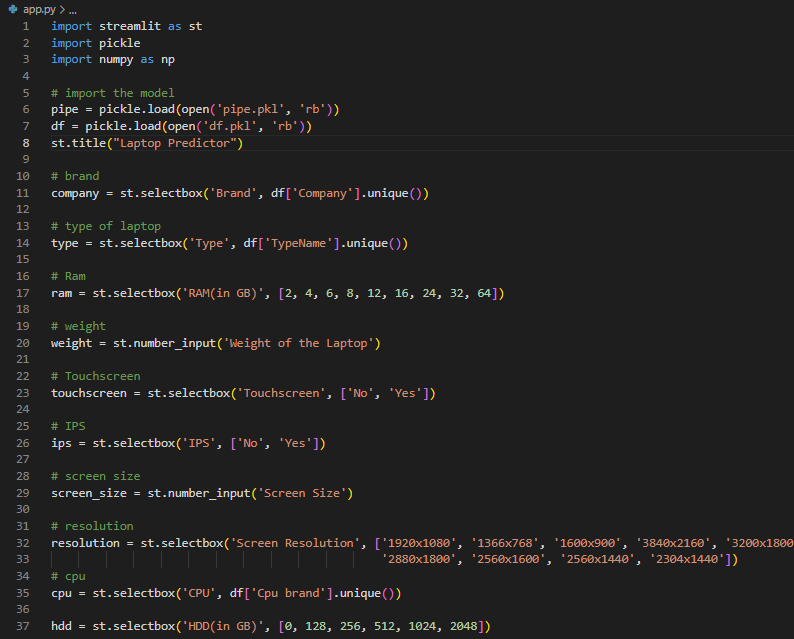This screenshot has height=639, width=794.
Task: Click the string 'pipe.pkl' on line 6
Action: 251,110
